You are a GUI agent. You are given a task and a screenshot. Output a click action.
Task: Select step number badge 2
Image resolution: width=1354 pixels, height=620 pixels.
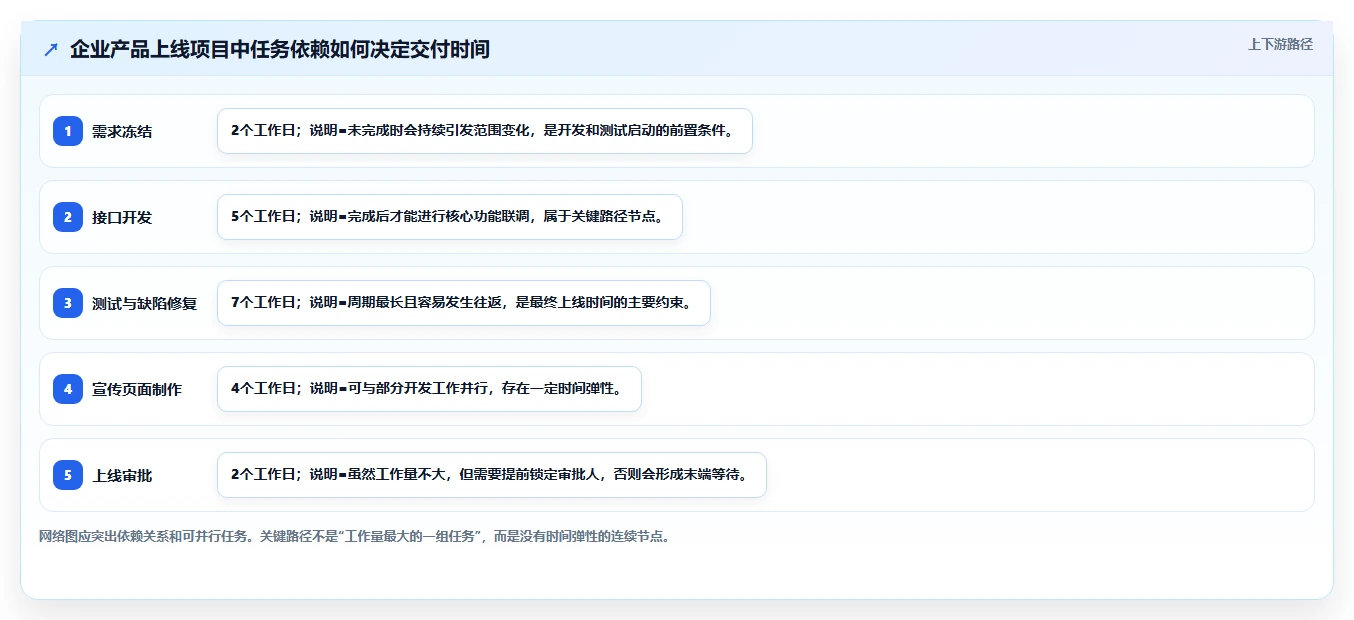point(68,217)
